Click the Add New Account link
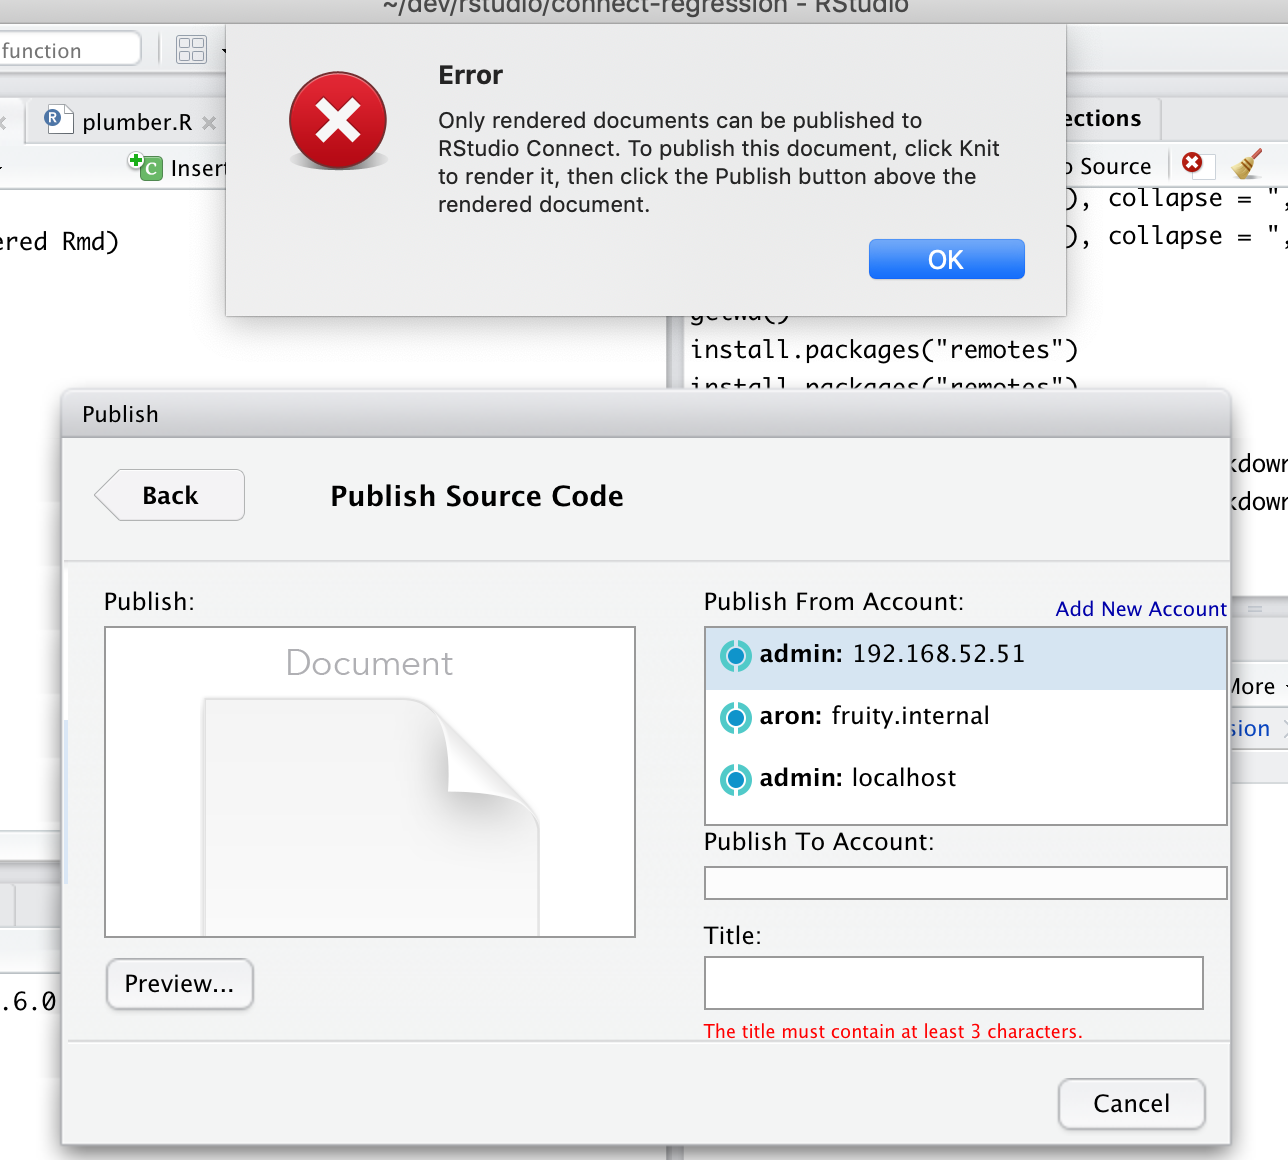The image size is (1288, 1160). [1140, 609]
